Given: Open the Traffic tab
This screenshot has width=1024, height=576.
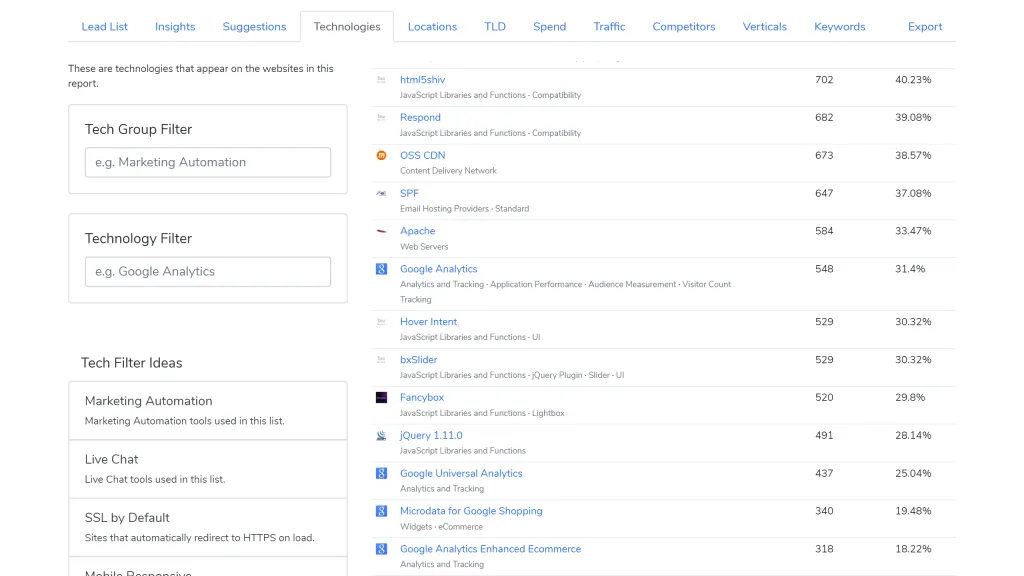Looking at the screenshot, I should (609, 27).
